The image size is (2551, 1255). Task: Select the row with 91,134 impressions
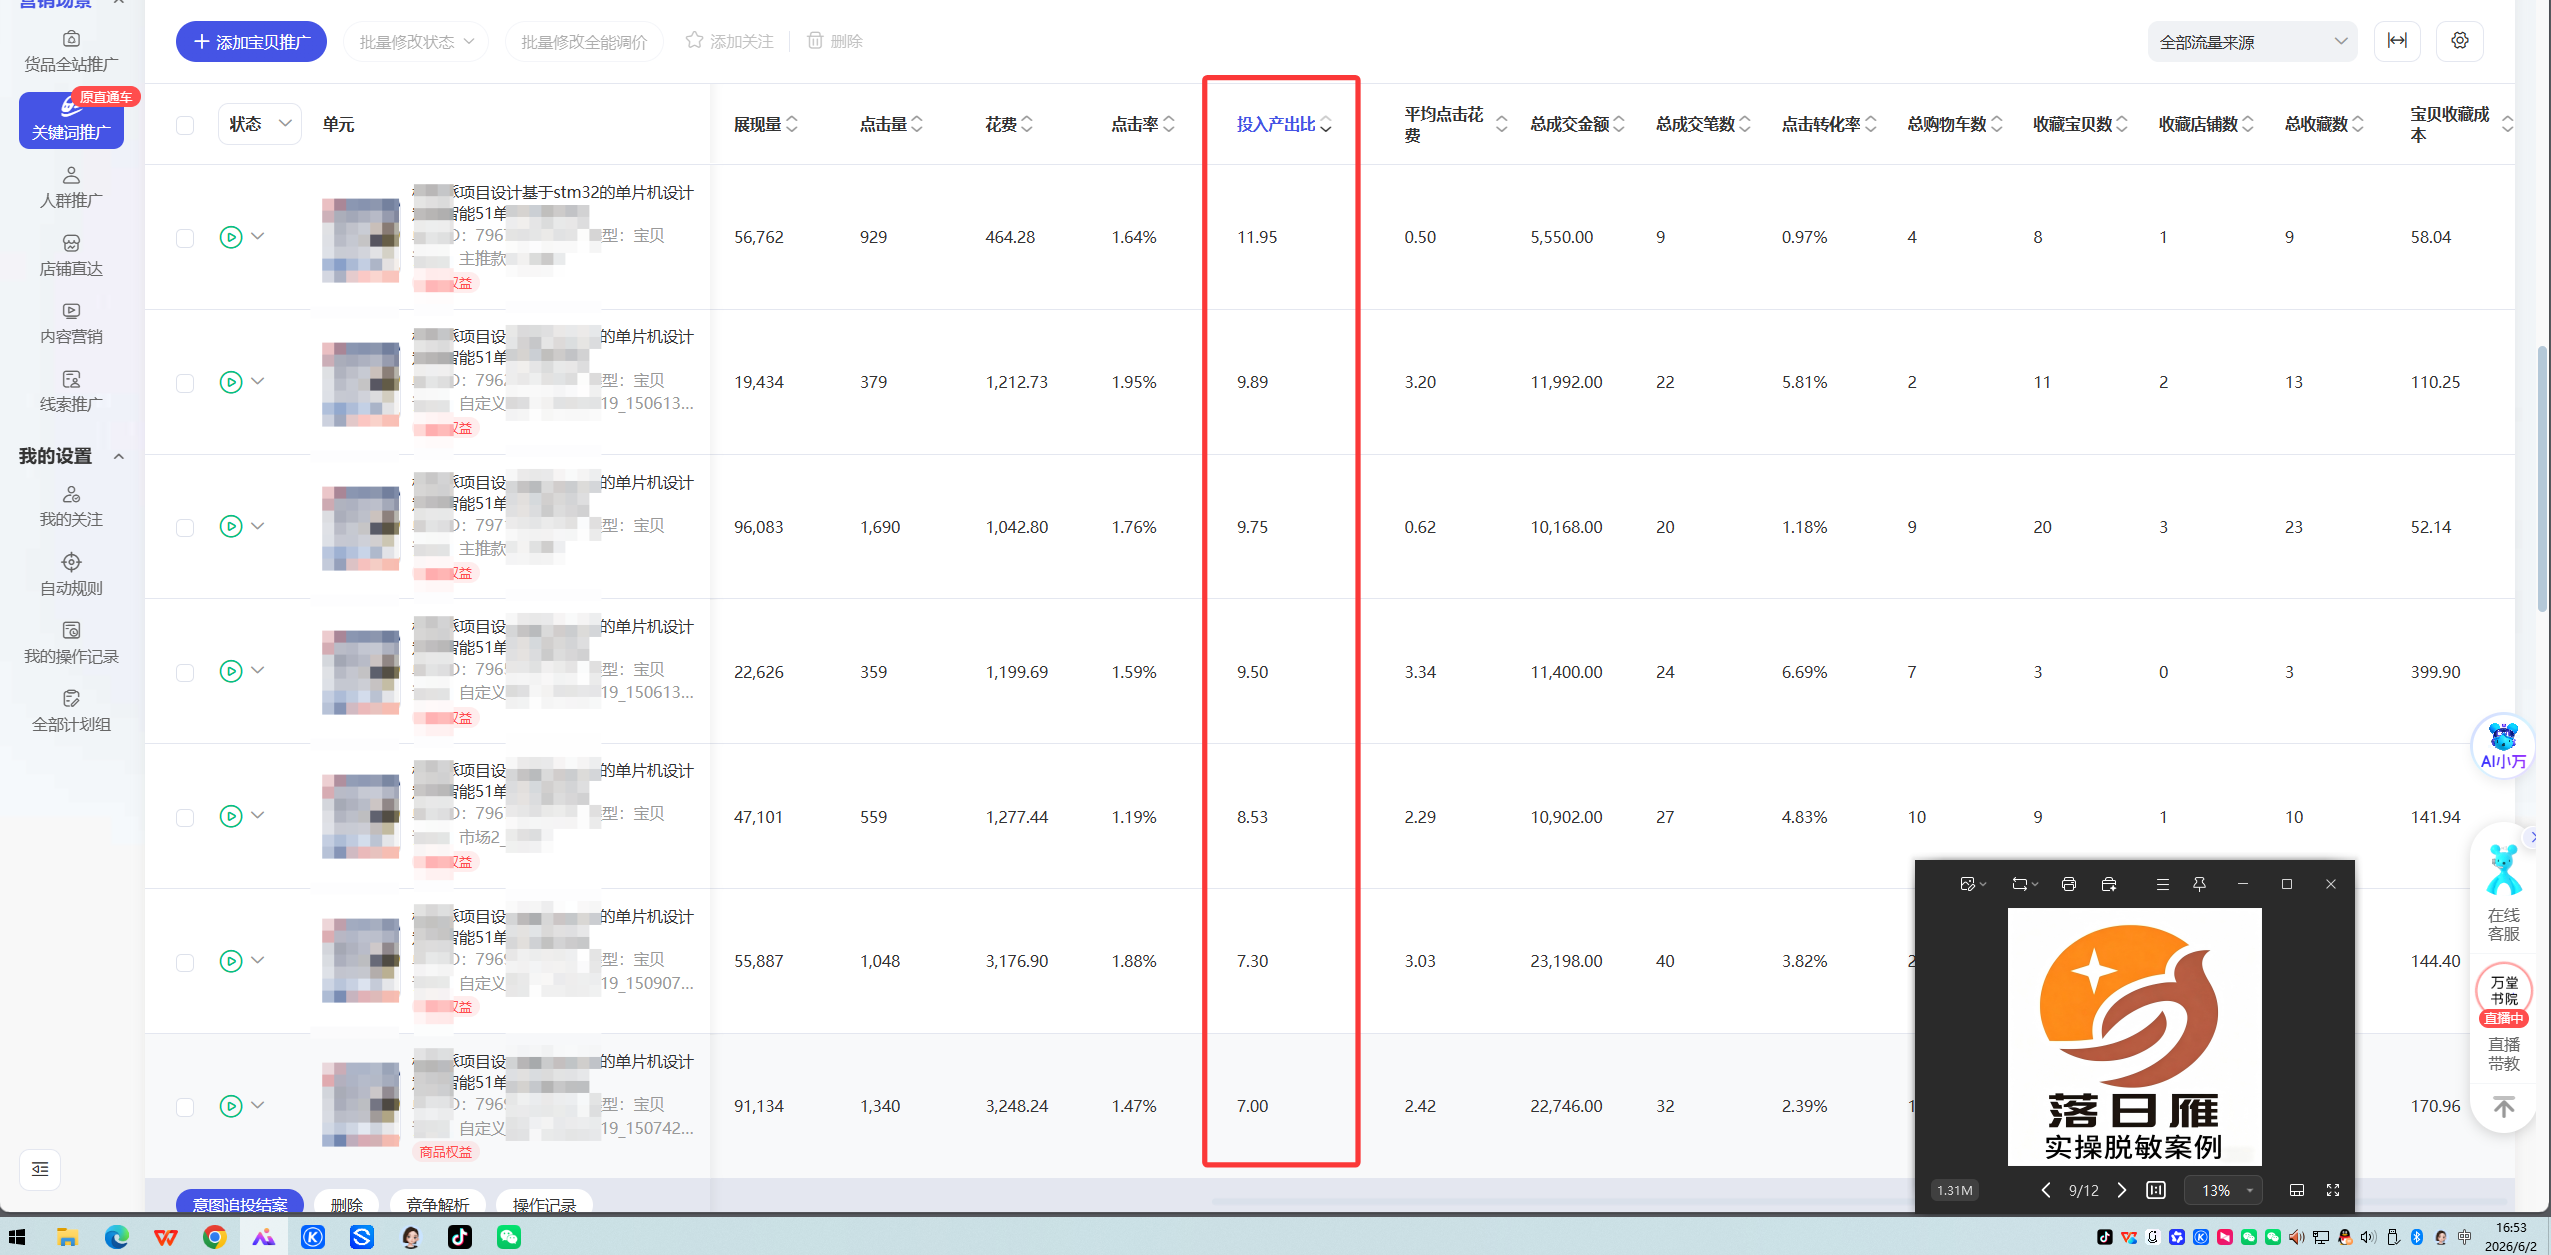(185, 1107)
